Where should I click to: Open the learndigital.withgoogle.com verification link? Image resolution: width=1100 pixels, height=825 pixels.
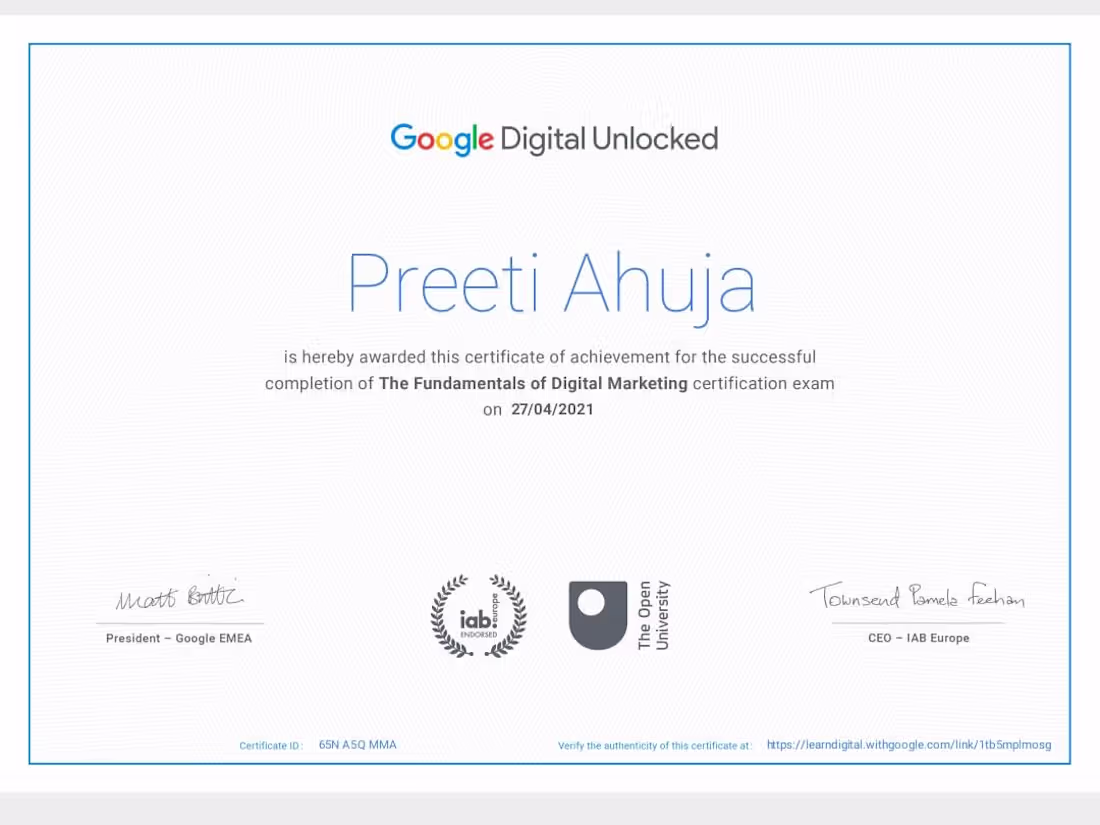908,744
